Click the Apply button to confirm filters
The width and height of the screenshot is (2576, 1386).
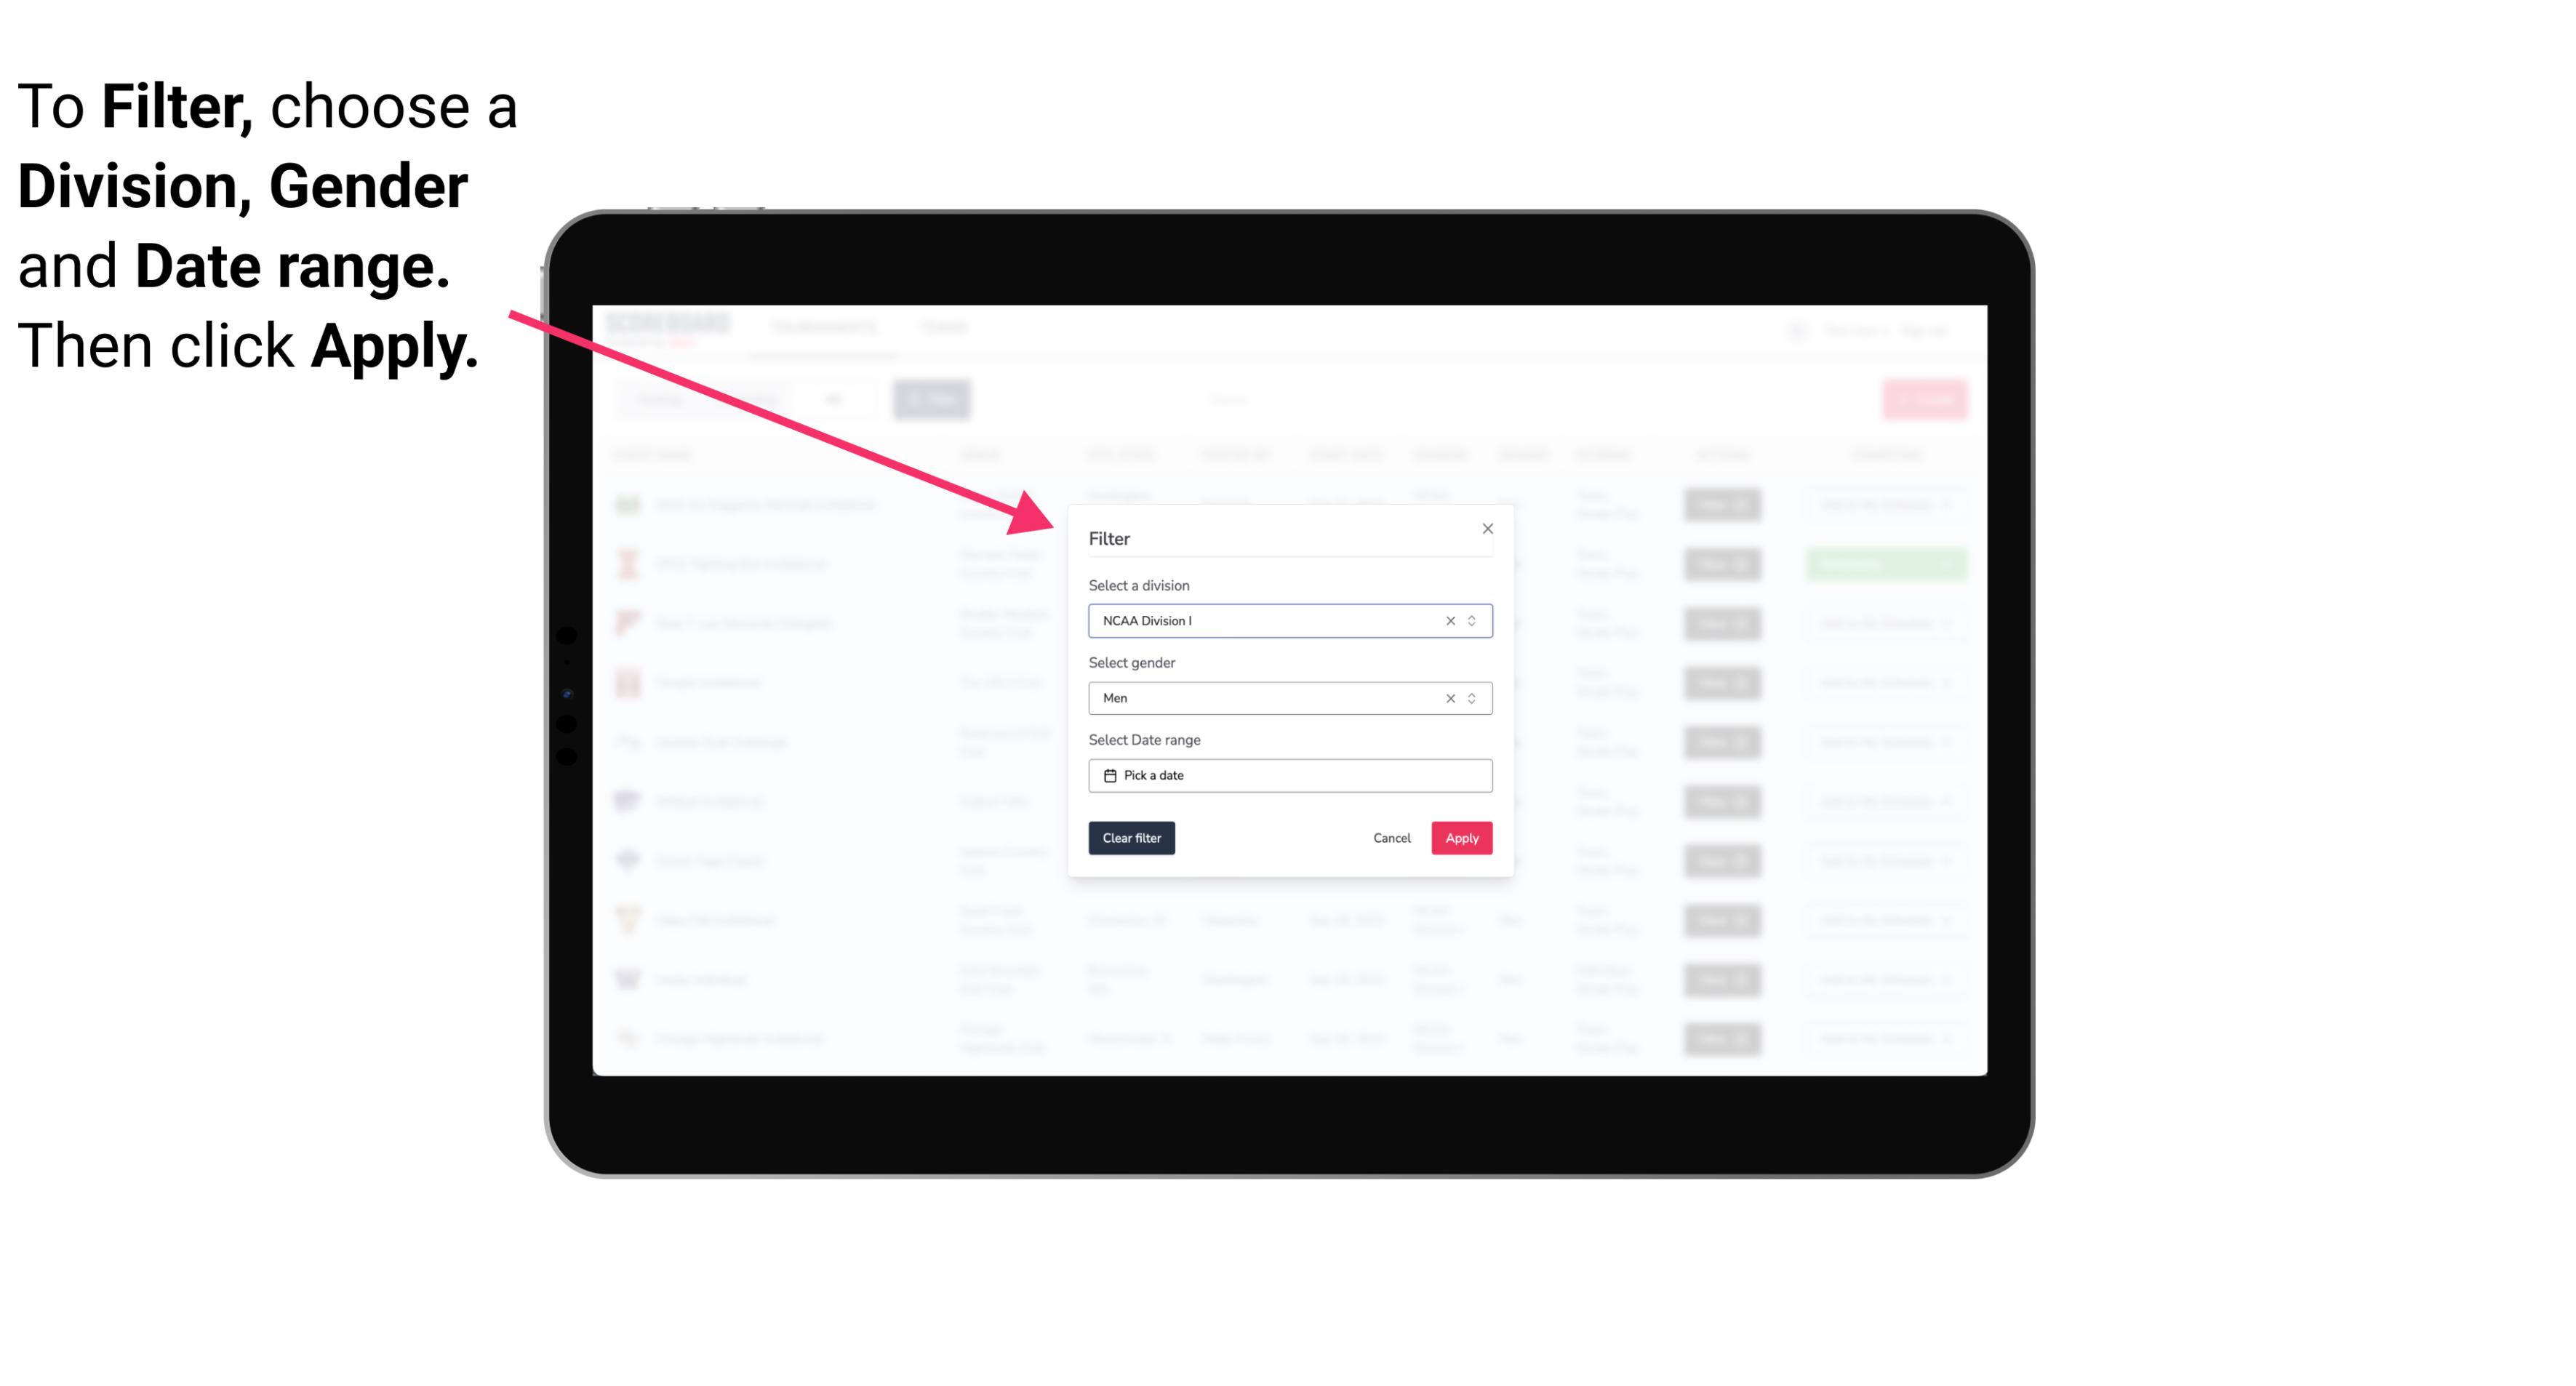click(1460, 838)
